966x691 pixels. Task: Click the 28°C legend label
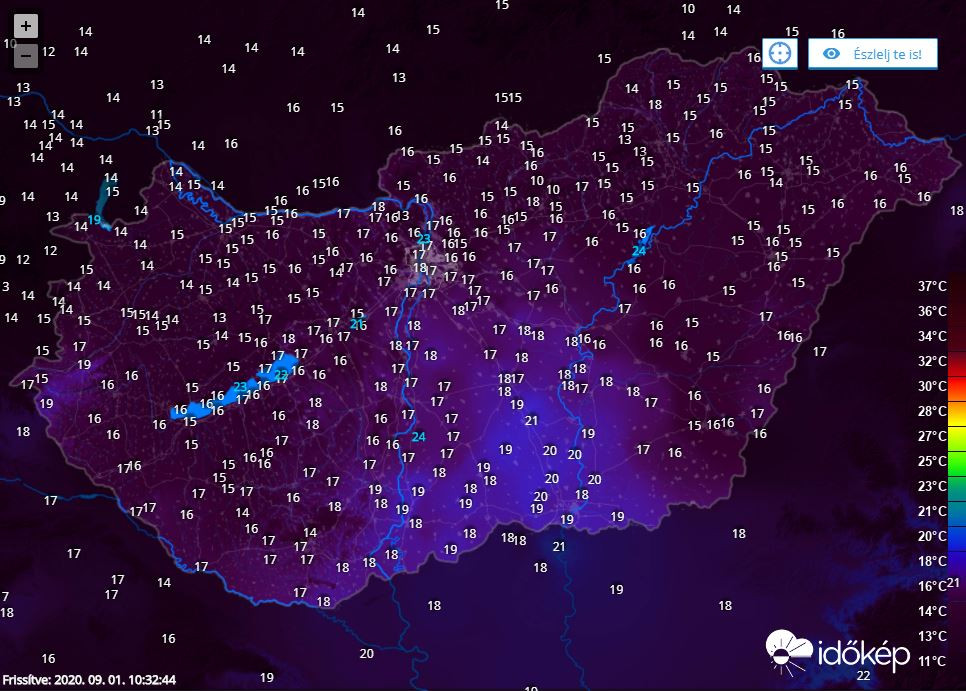click(x=932, y=411)
